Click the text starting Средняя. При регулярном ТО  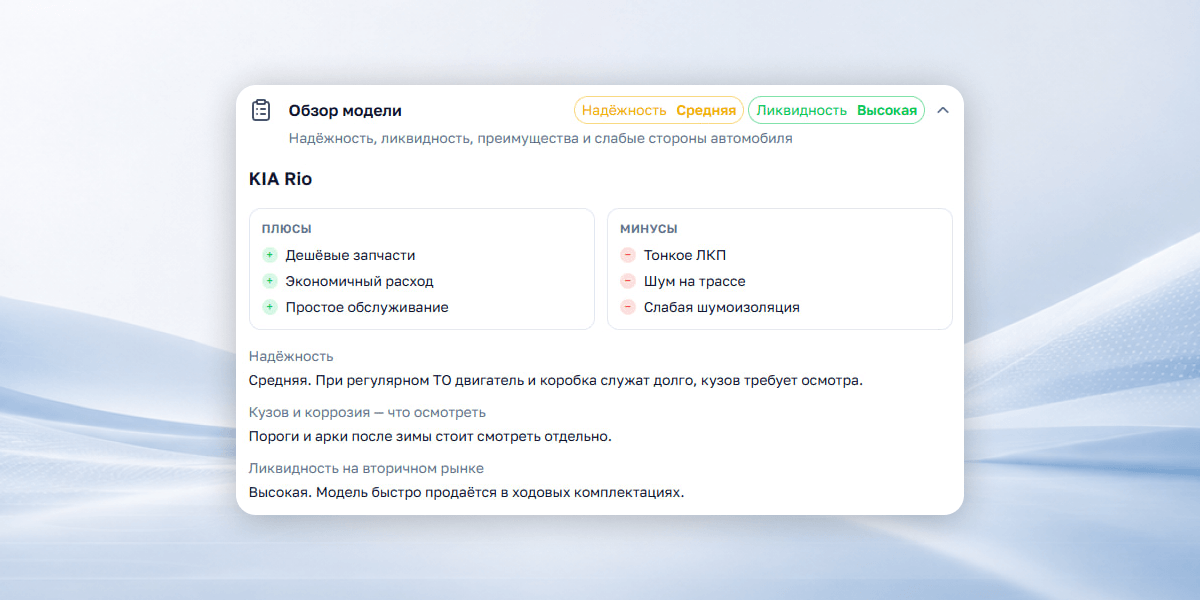coord(556,380)
